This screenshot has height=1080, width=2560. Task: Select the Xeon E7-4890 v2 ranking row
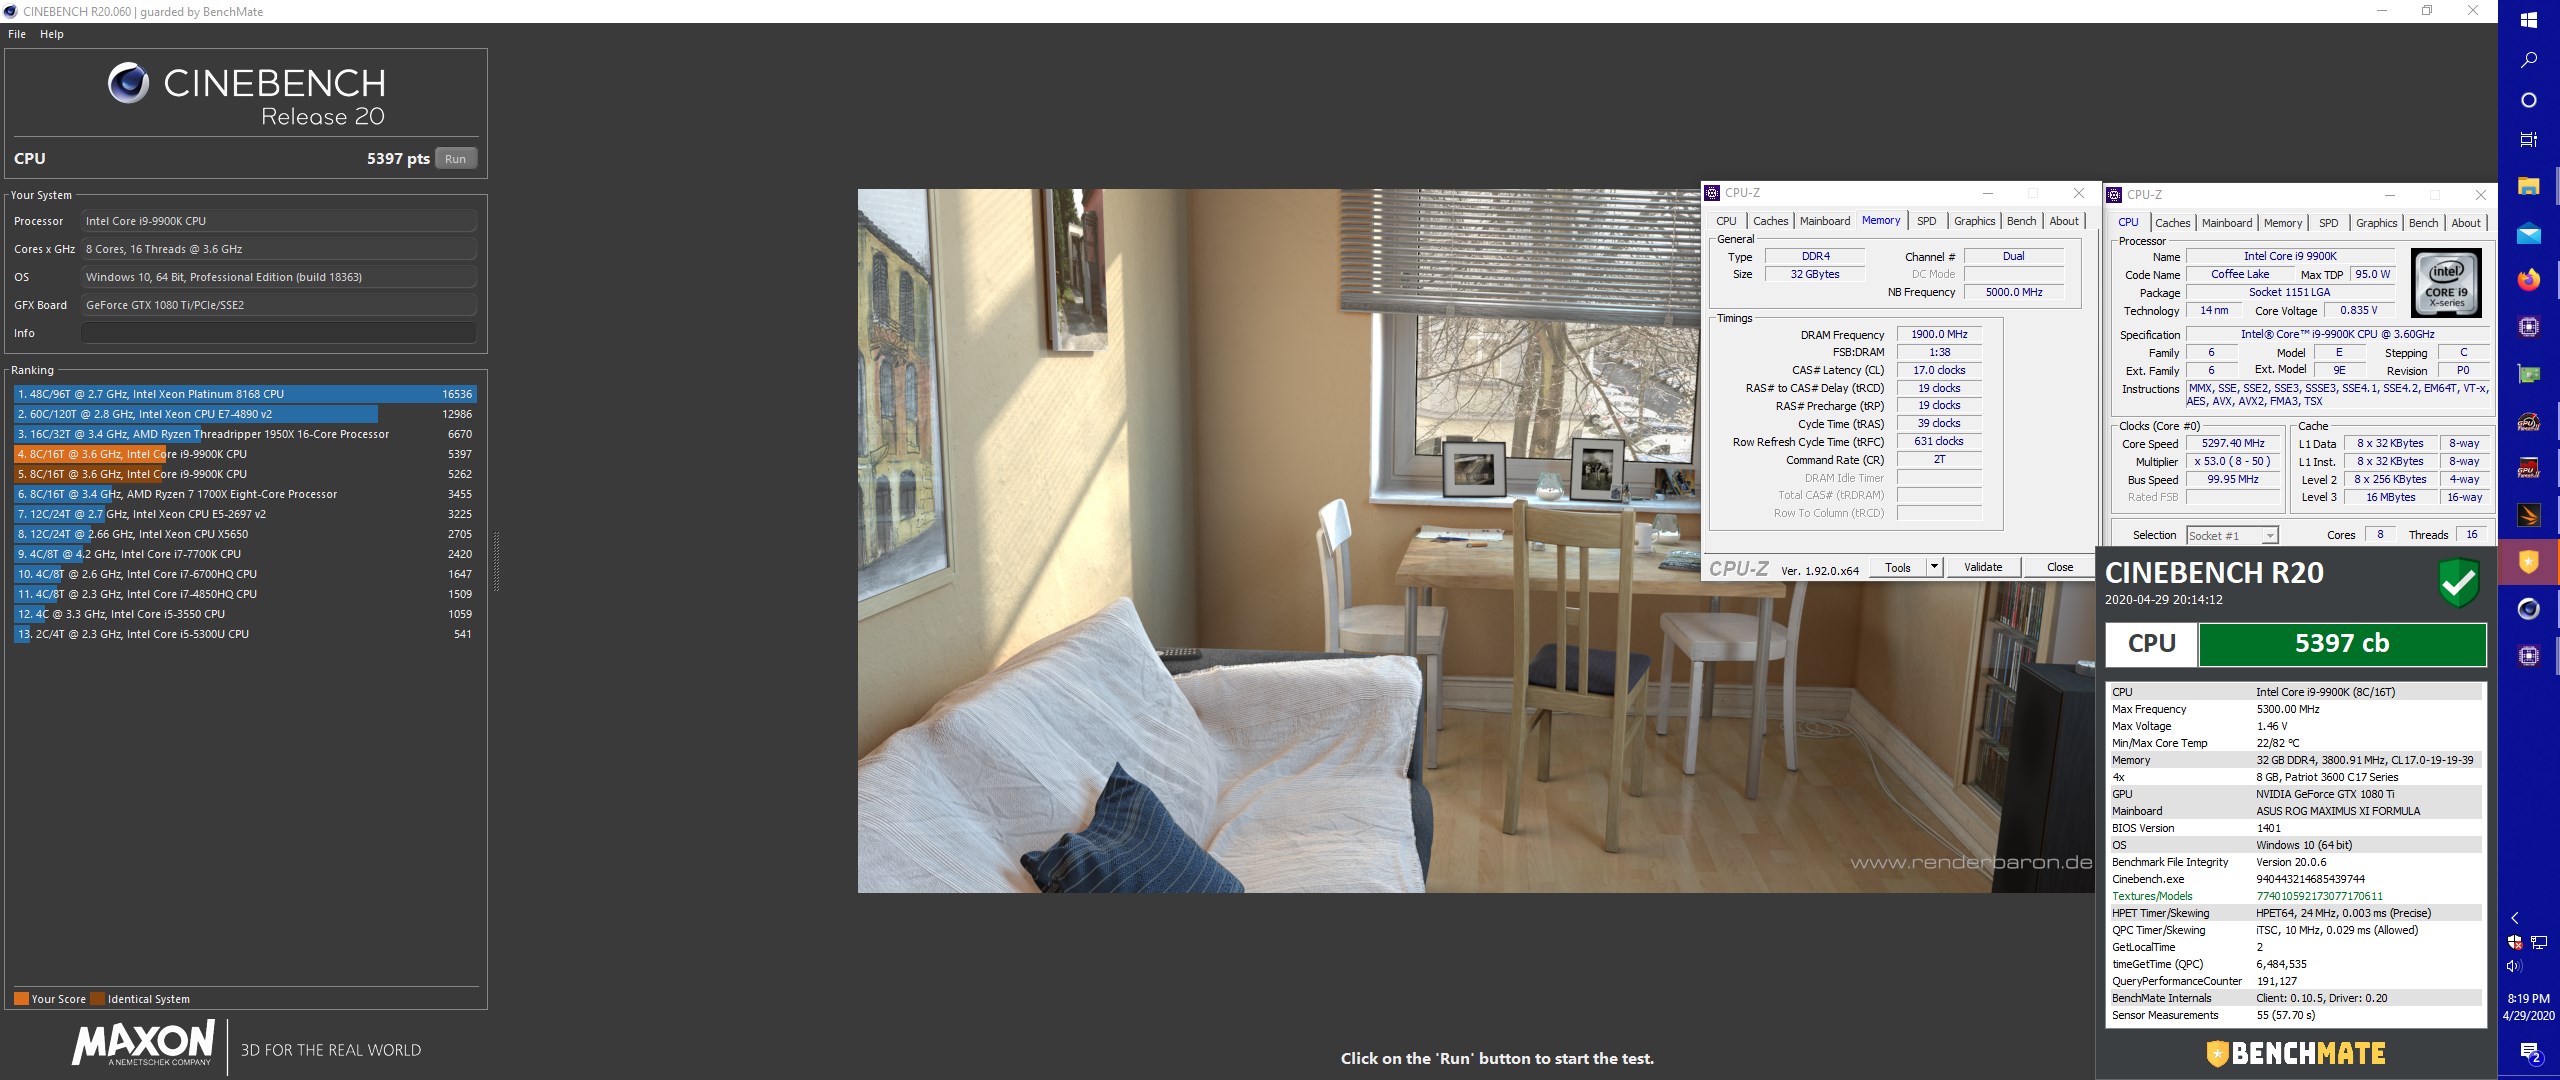click(245, 414)
